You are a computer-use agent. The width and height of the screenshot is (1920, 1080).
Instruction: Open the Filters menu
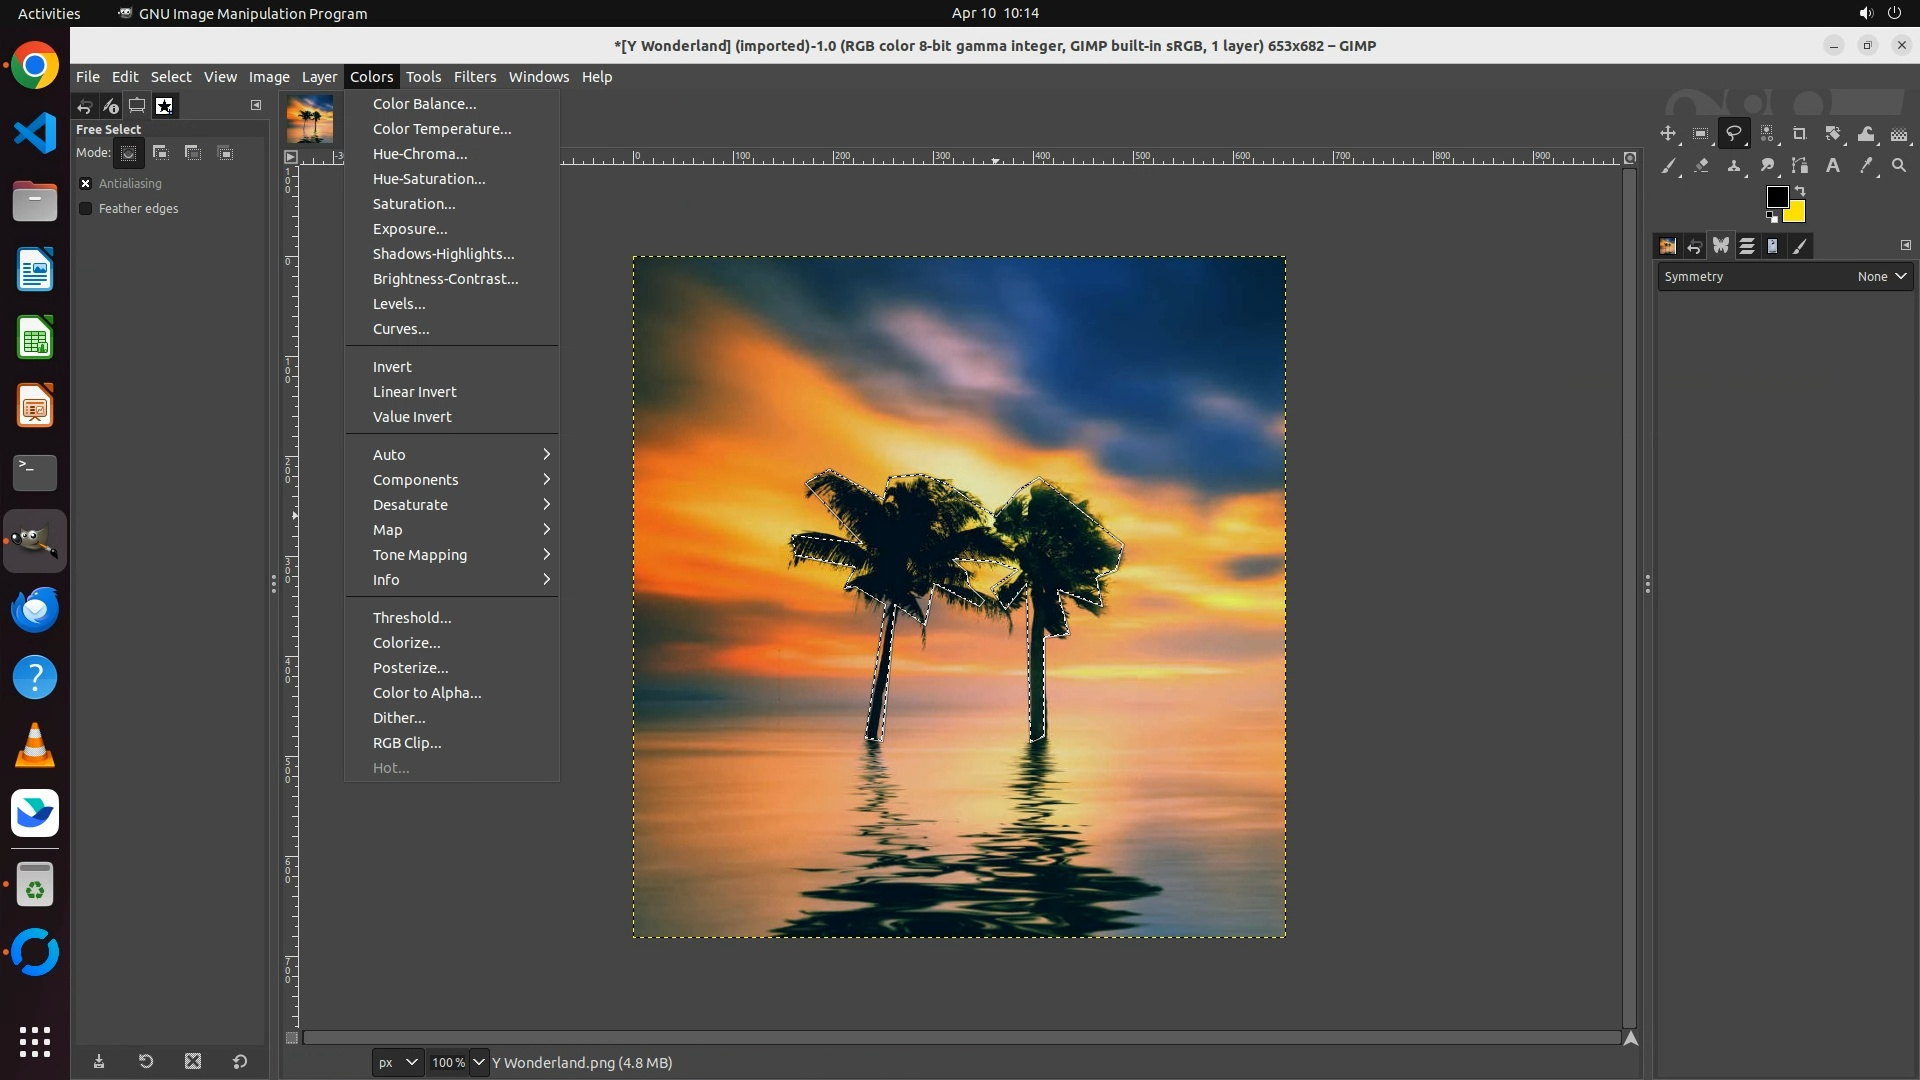(x=474, y=77)
